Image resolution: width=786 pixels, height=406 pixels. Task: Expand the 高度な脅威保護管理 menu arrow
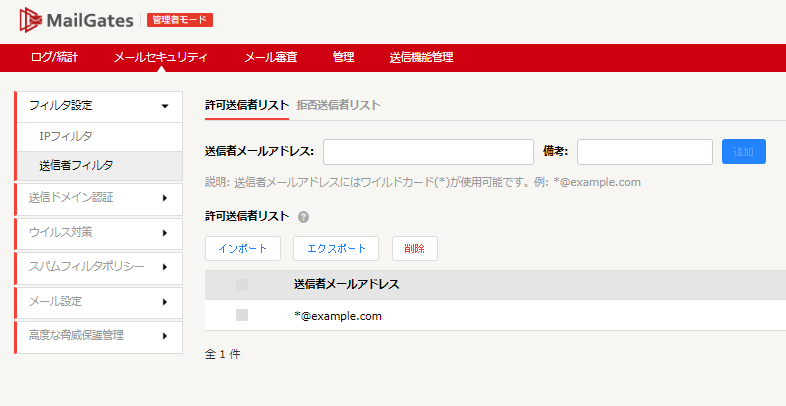click(165, 336)
